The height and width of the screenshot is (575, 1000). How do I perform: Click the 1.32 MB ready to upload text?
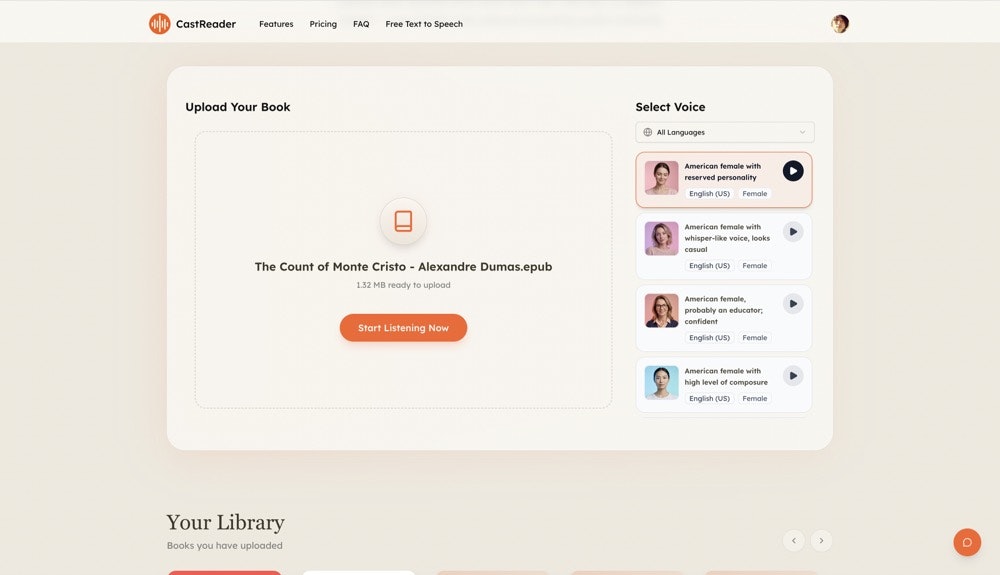click(403, 285)
